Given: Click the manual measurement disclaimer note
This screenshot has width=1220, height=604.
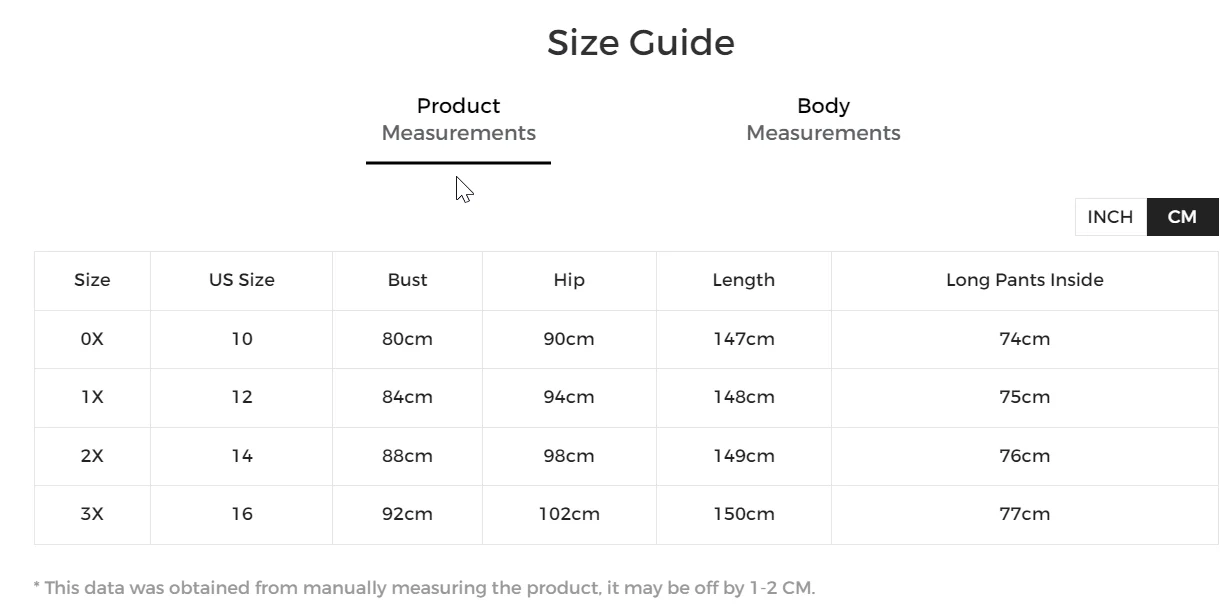Looking at the screenshot, I should [424, 588].
